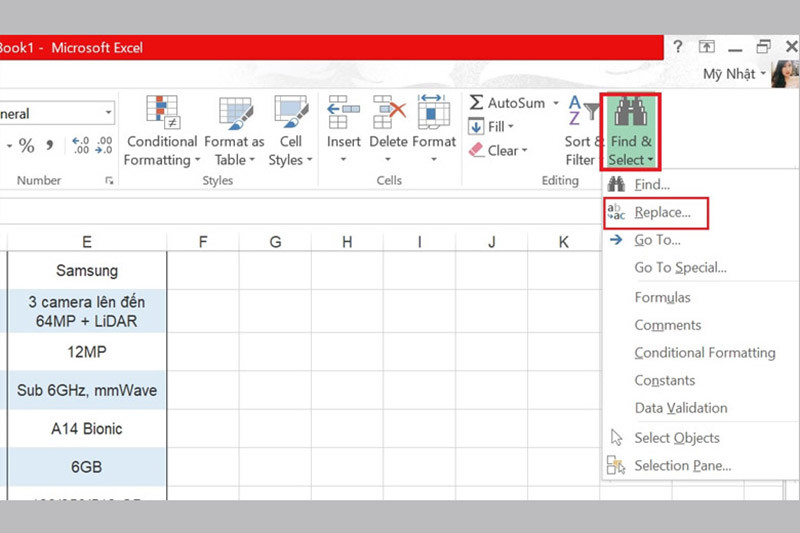Click the 6GB cell

87,467
